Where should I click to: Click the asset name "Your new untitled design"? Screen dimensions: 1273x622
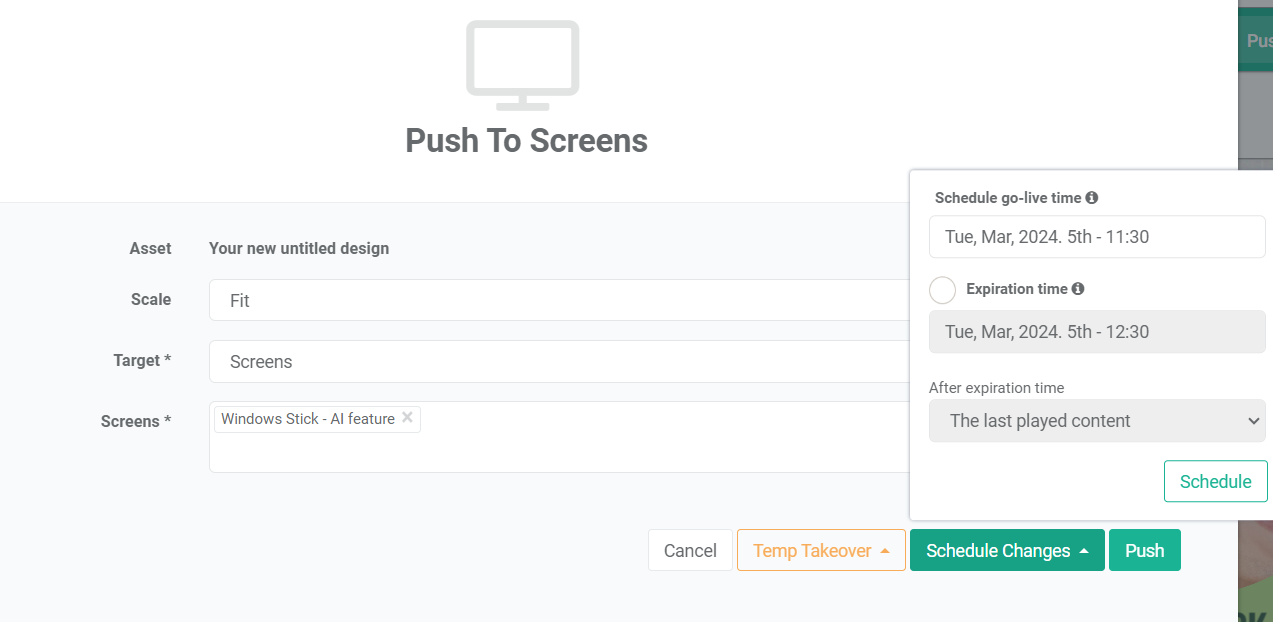pos(298,248)
